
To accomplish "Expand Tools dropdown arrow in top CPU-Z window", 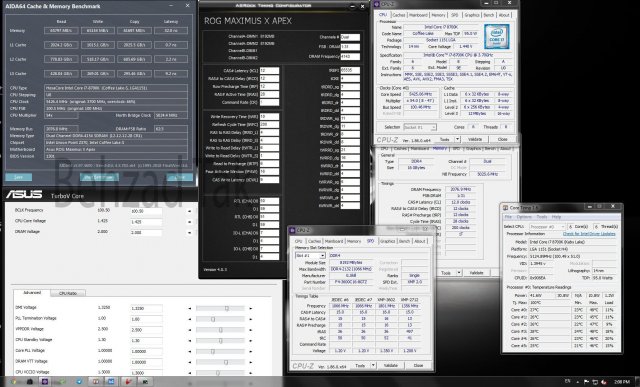I will pos(458,139).
